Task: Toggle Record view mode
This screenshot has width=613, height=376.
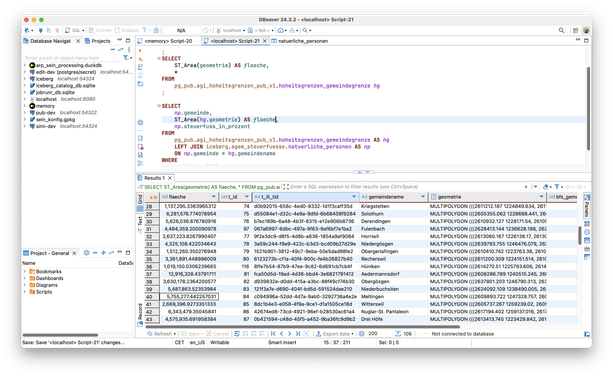Action: [x=140, y=315]
